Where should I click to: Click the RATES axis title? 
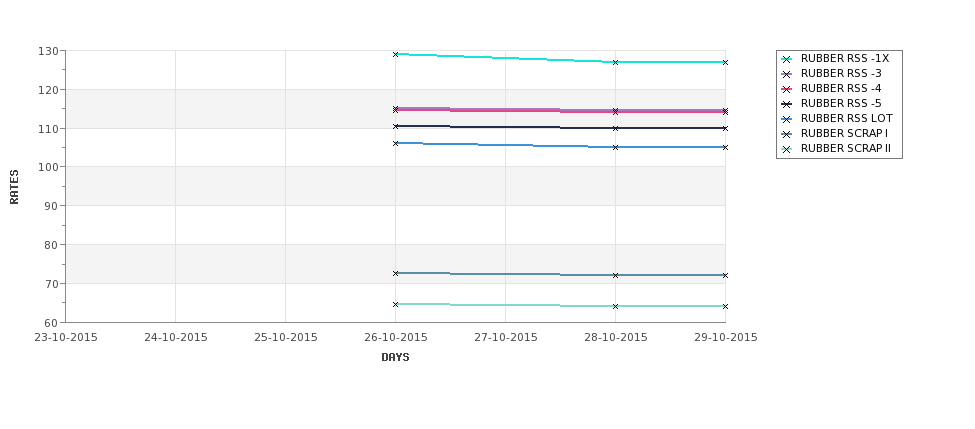click(14, 187)
